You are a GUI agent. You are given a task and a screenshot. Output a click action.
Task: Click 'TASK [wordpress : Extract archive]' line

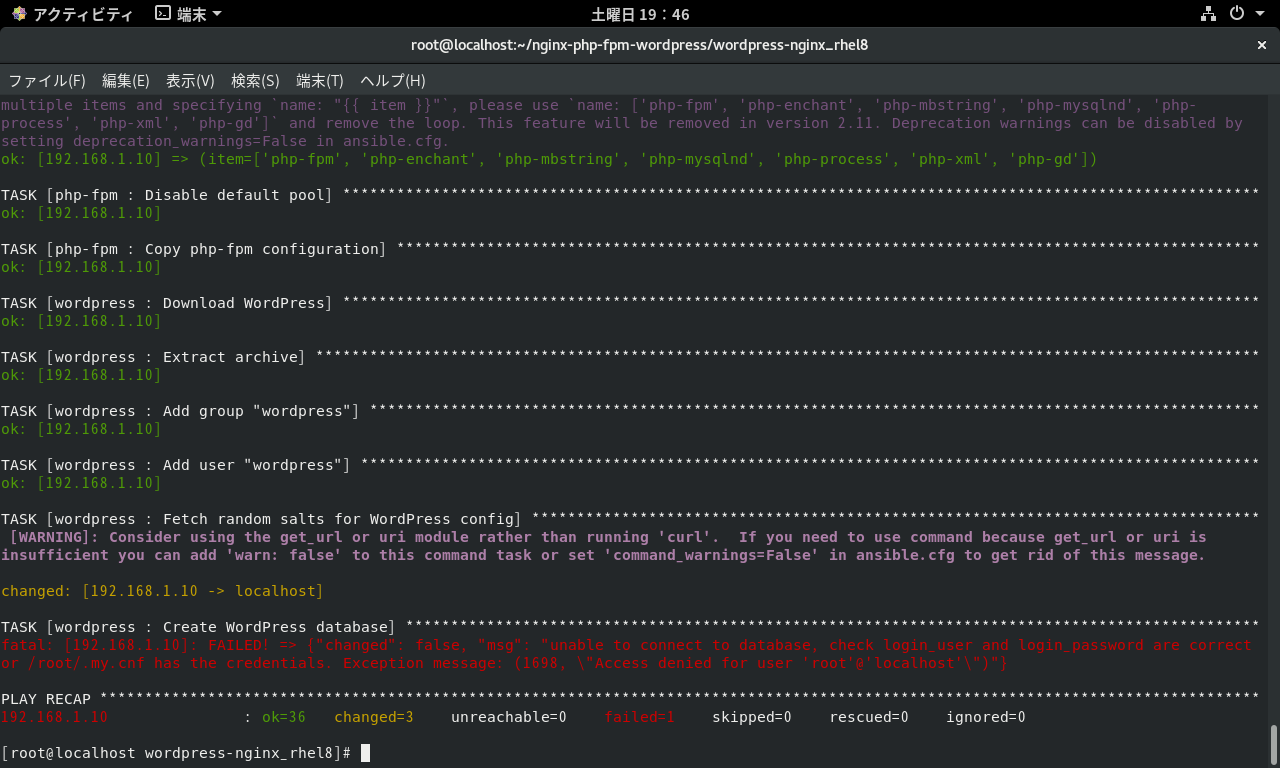630,357
